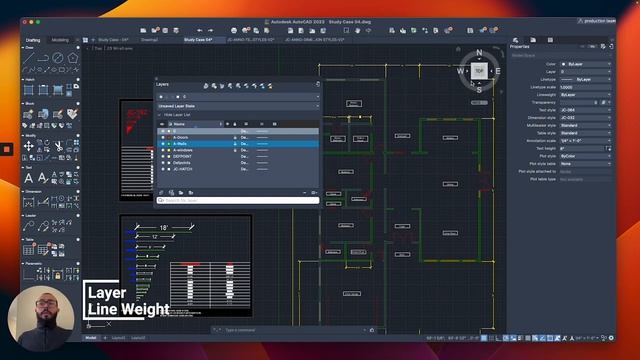Image resolution: width=640 pixels, height=360 pixels.
Task: Click the color swatch of A-windows layer
Action: (169, 150)
